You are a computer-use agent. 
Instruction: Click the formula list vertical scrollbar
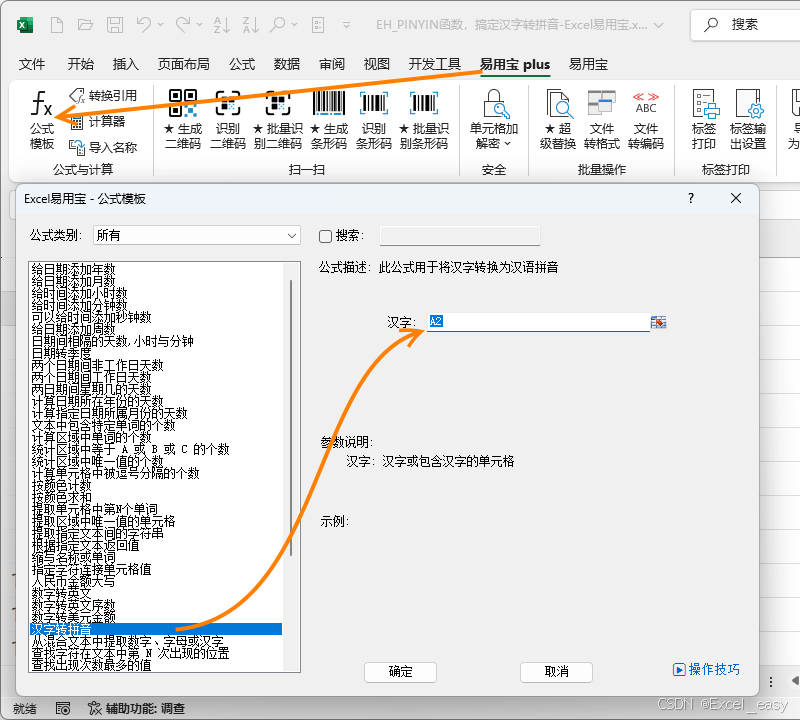[x=291, y=417]
